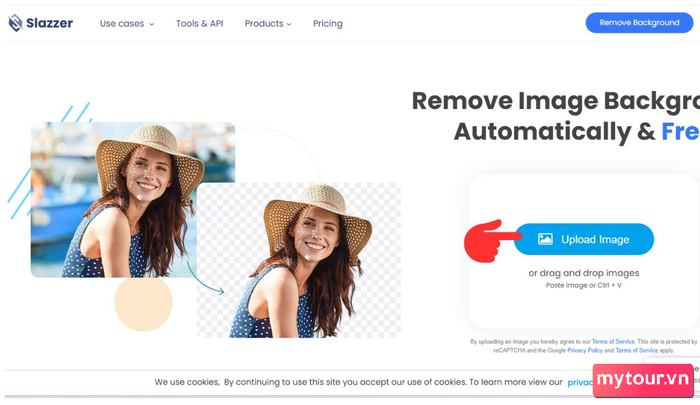This screenshot has width=700, height=405.
Task: Expand the Products dropdown arrow
Action: [289, 24]
